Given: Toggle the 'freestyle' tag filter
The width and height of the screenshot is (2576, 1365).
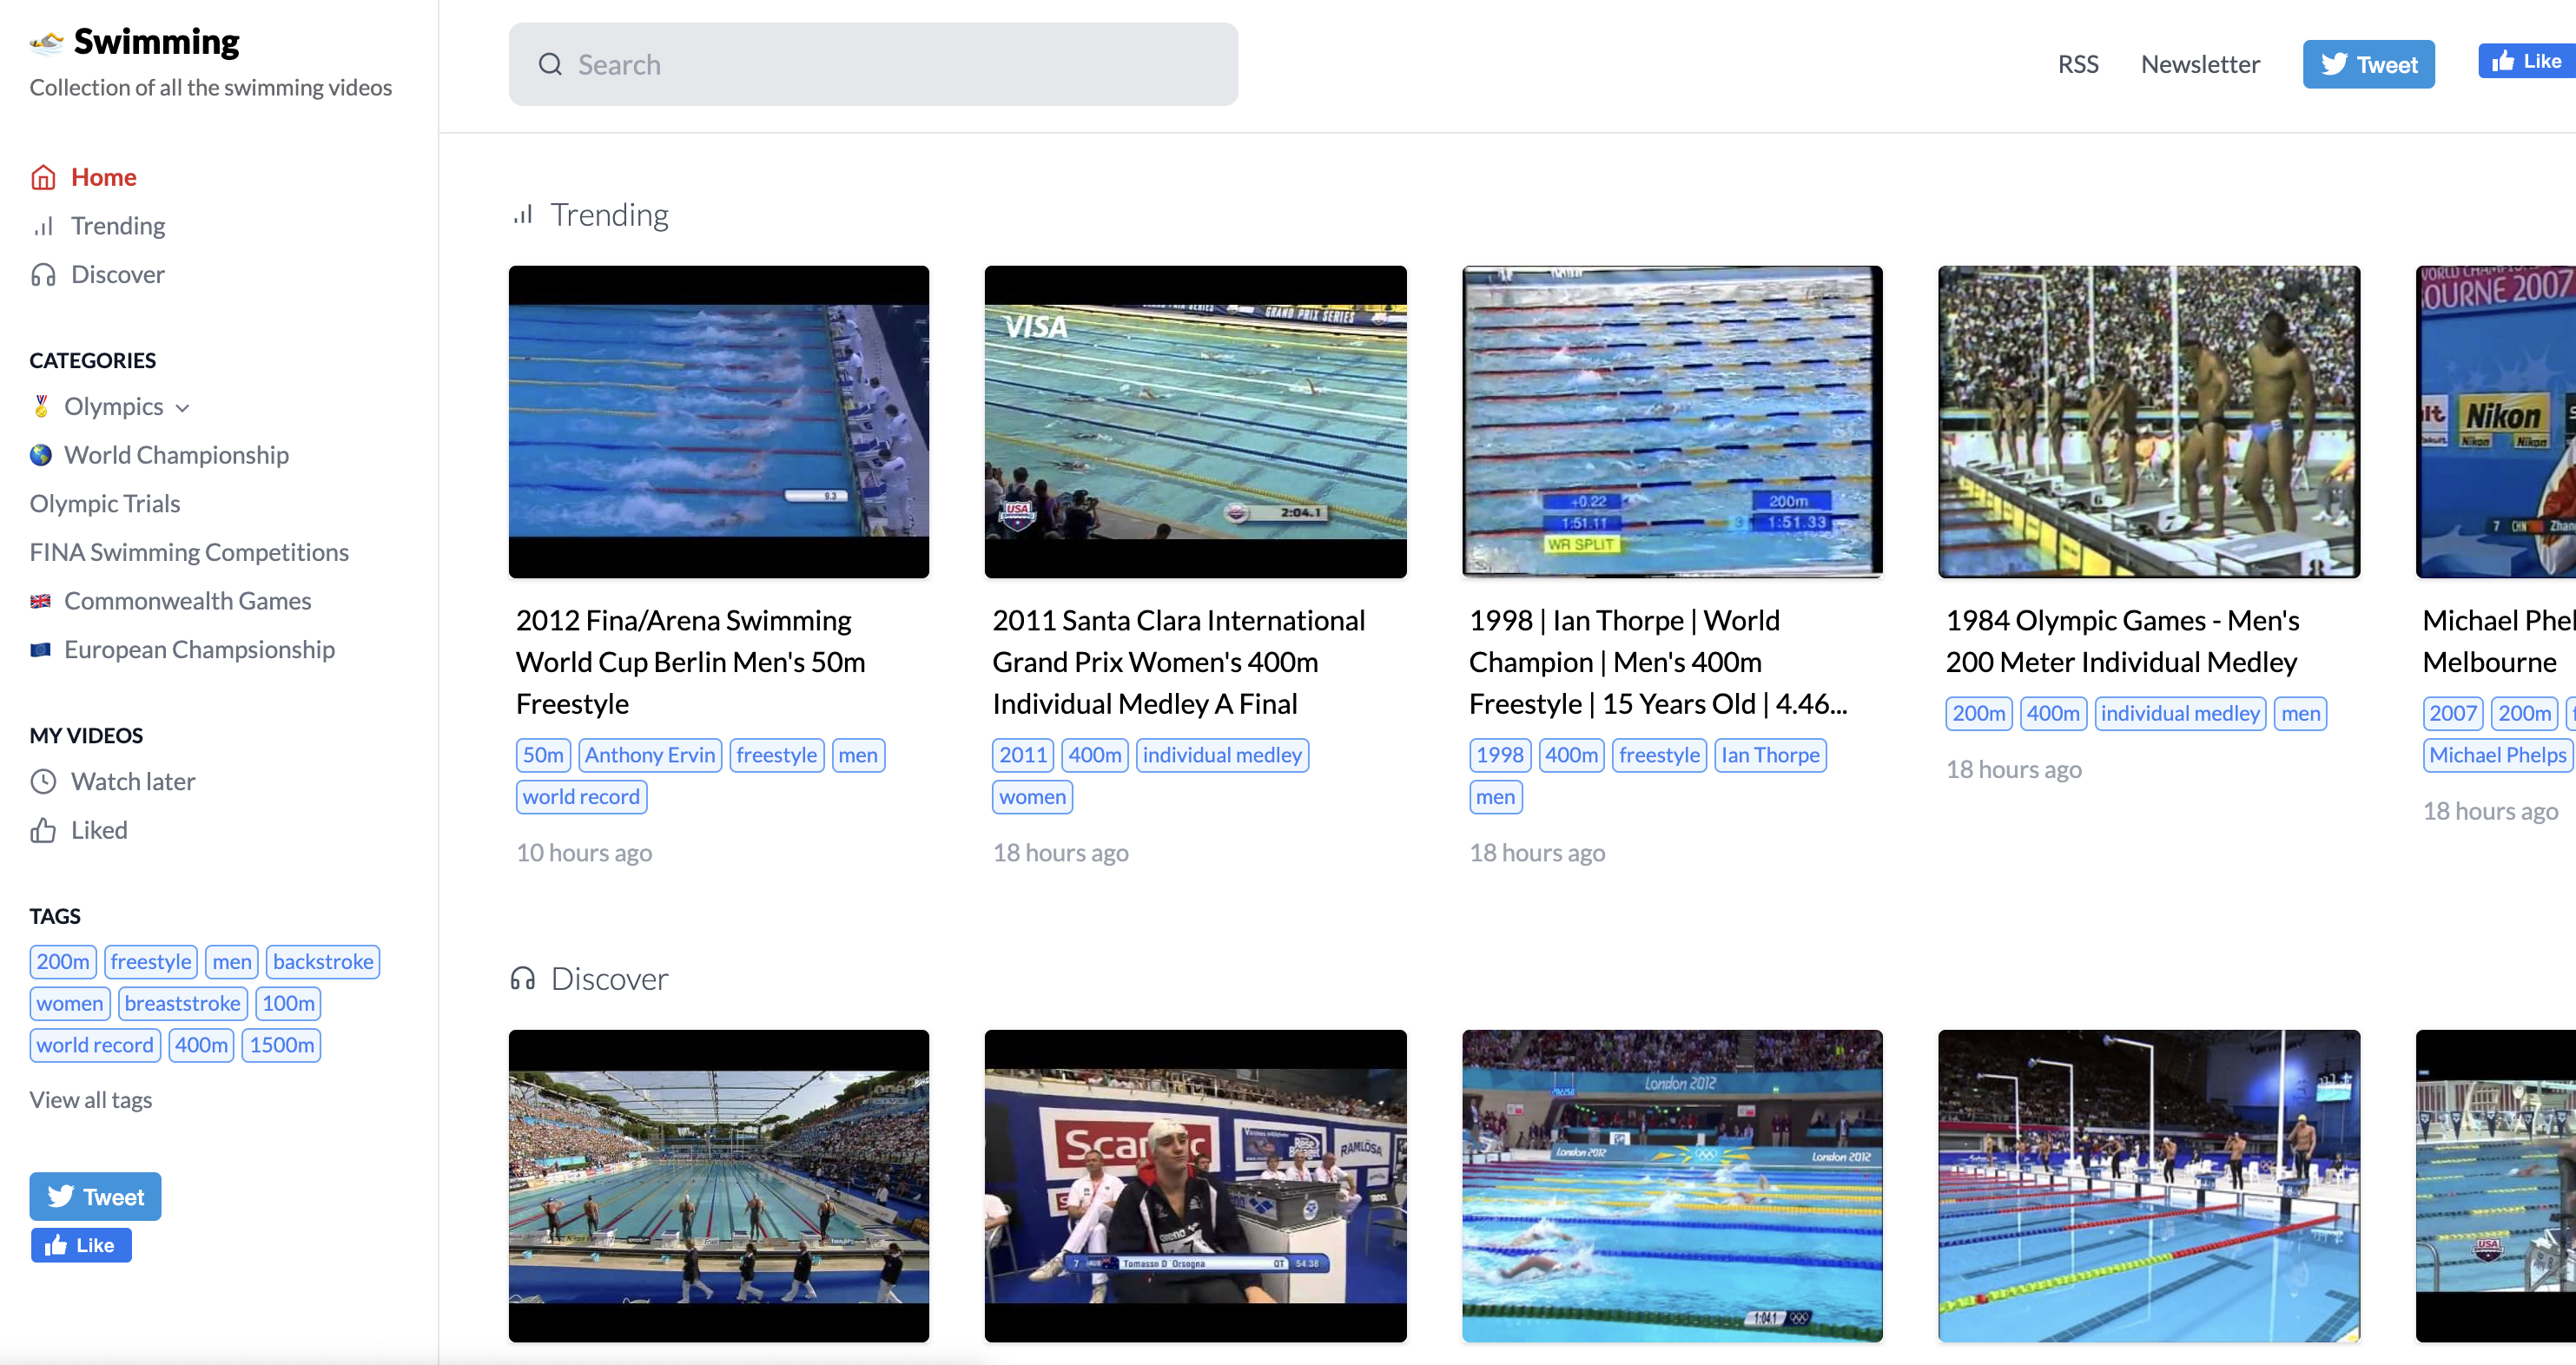Looking at the screenshot, I should [x=151, y=961].
